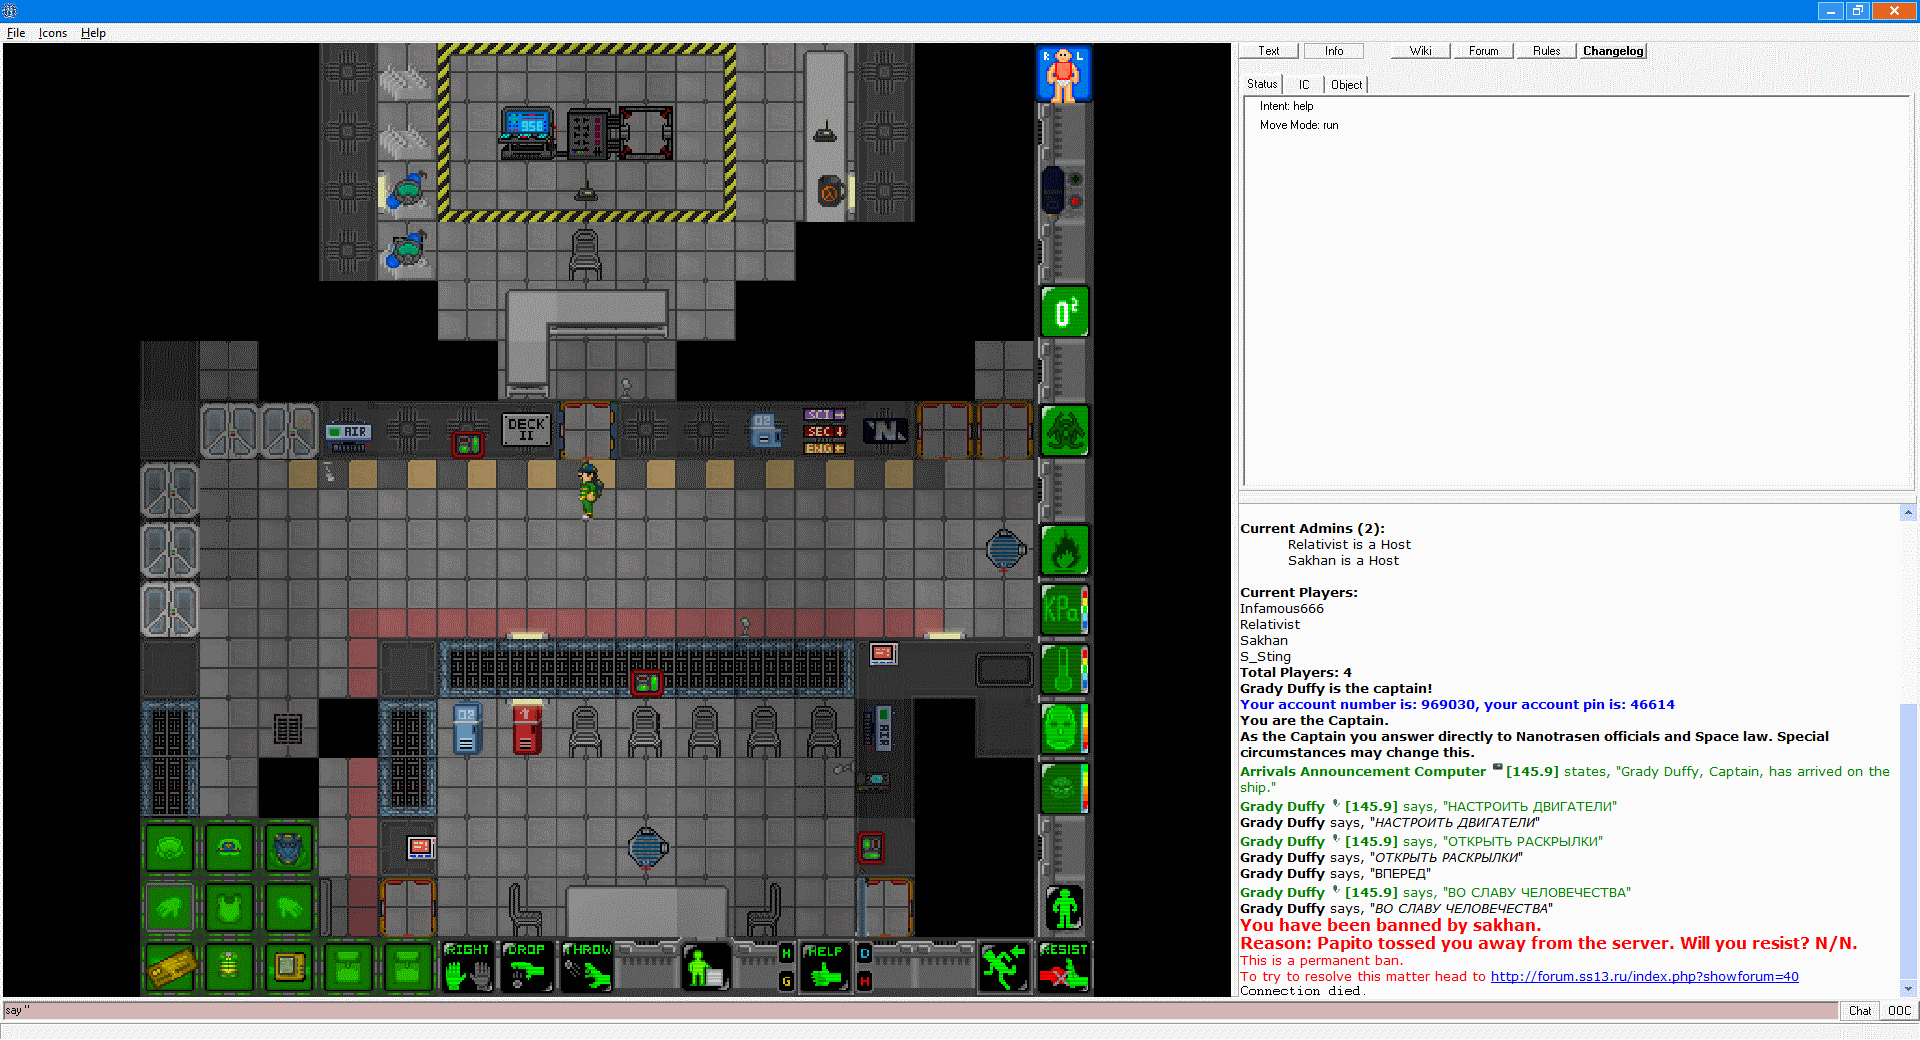
Task: Click the gold ID card slot
Action: 169,967
